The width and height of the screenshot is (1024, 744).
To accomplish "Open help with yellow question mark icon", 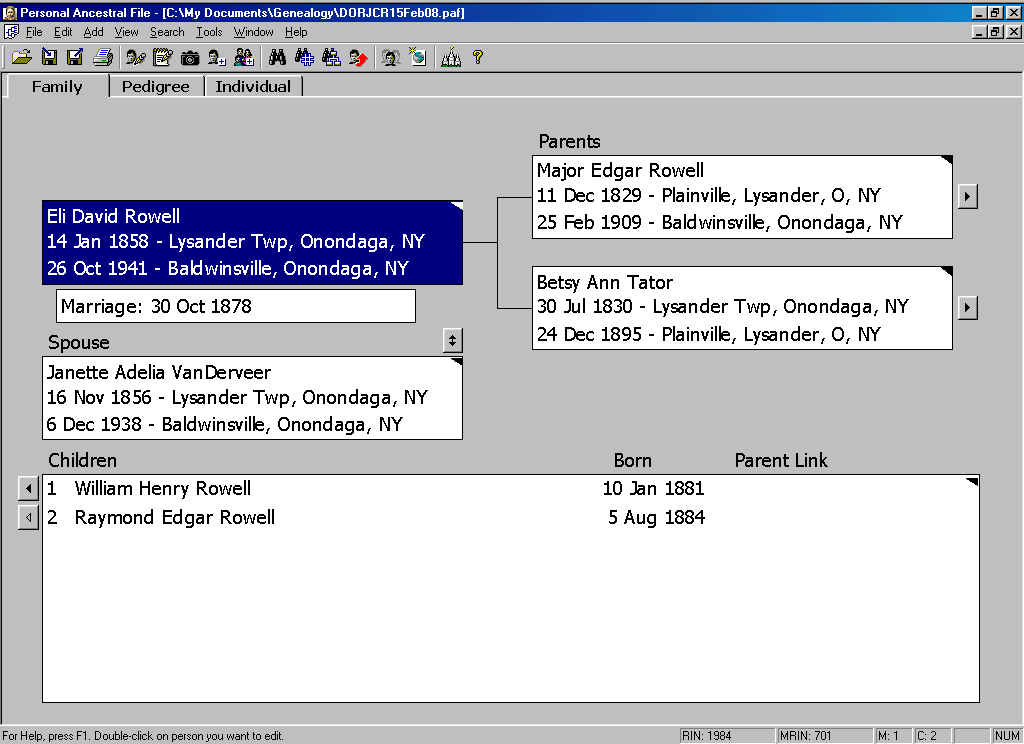I will [x=477, y=57].
